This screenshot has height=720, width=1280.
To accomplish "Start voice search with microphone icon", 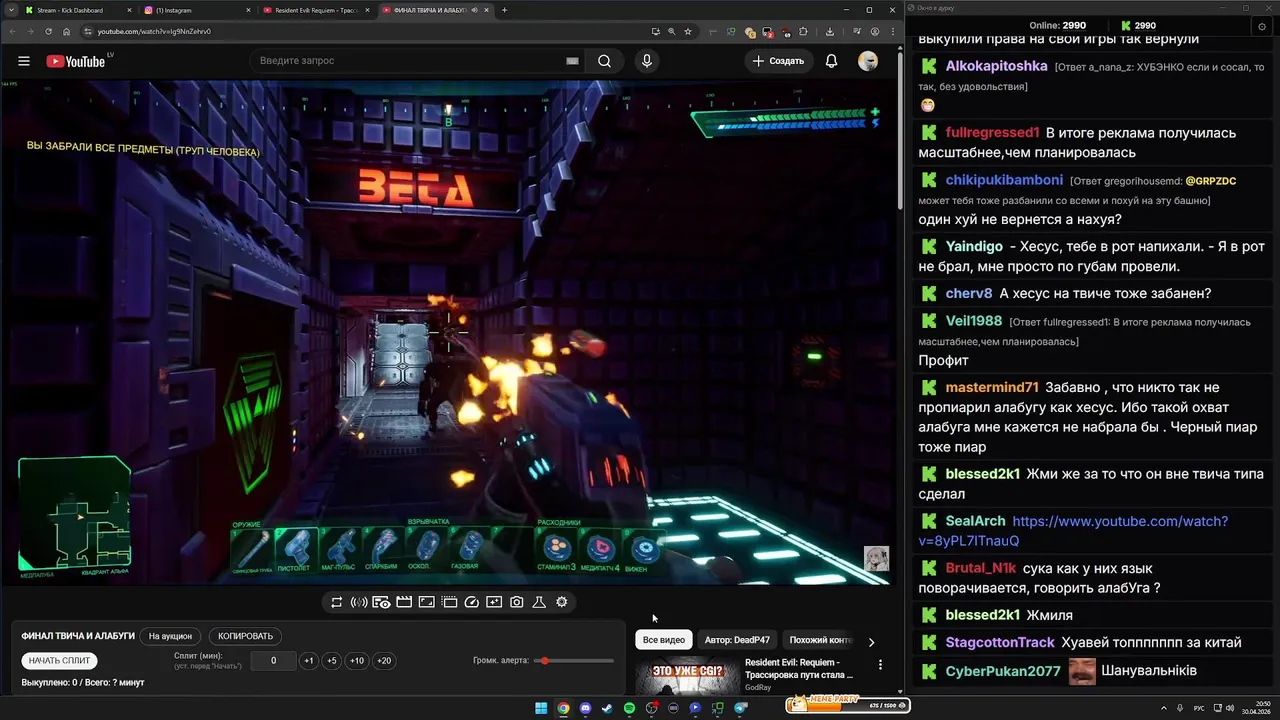I will point(647,61).
